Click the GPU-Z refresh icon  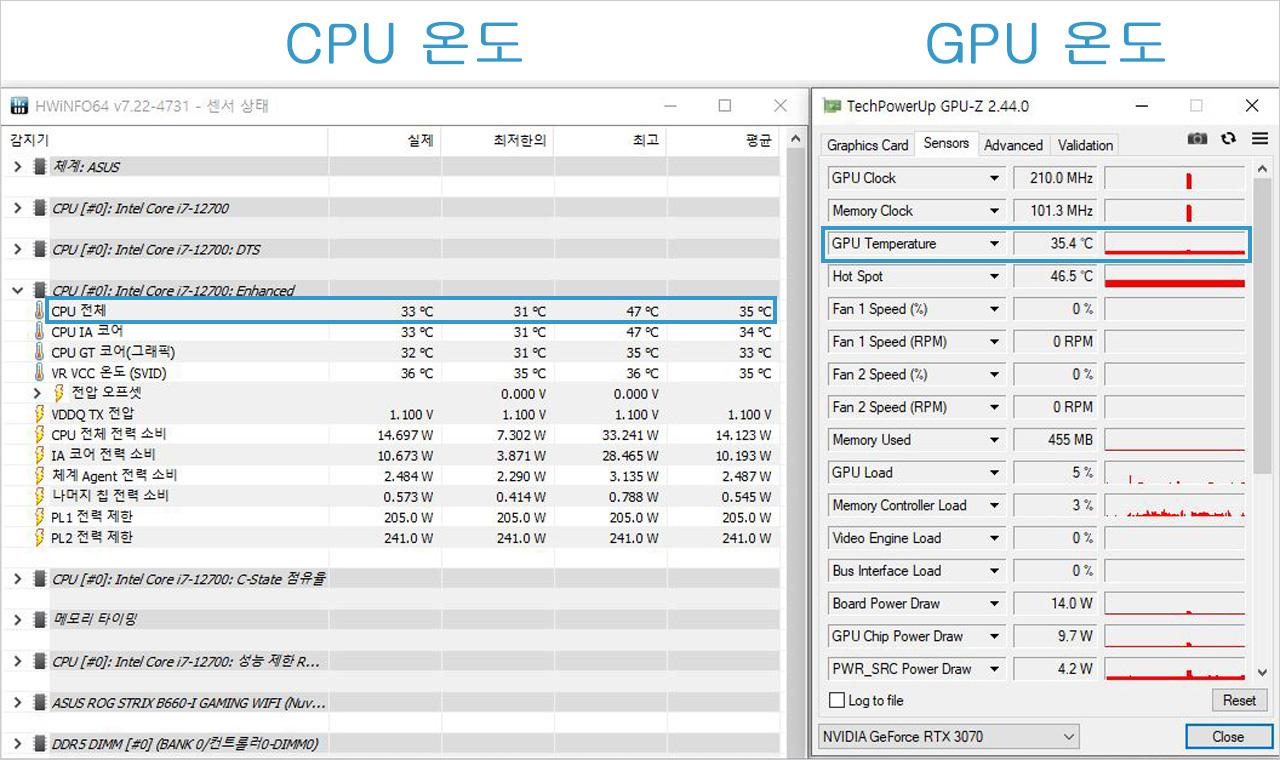pyautogui.click(x=1228, y=139)
